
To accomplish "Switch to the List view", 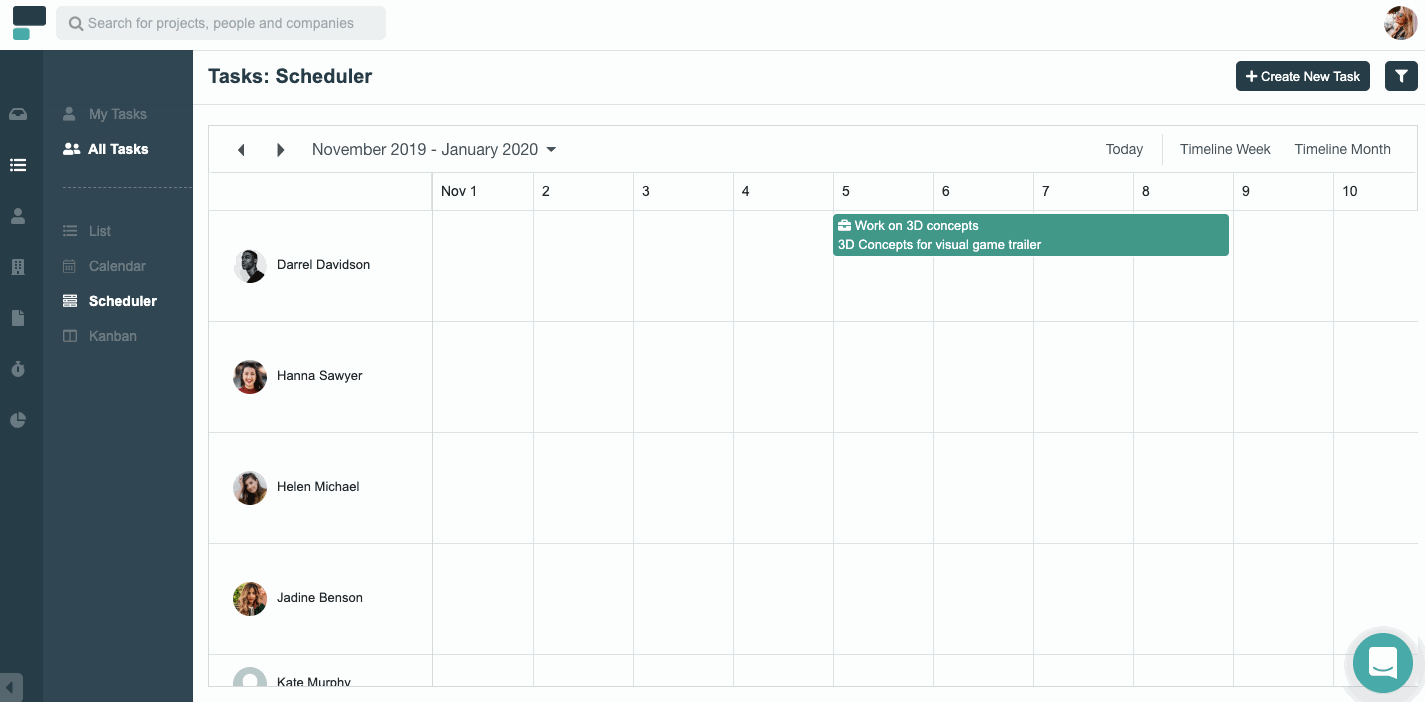I will tap(87, 231).
